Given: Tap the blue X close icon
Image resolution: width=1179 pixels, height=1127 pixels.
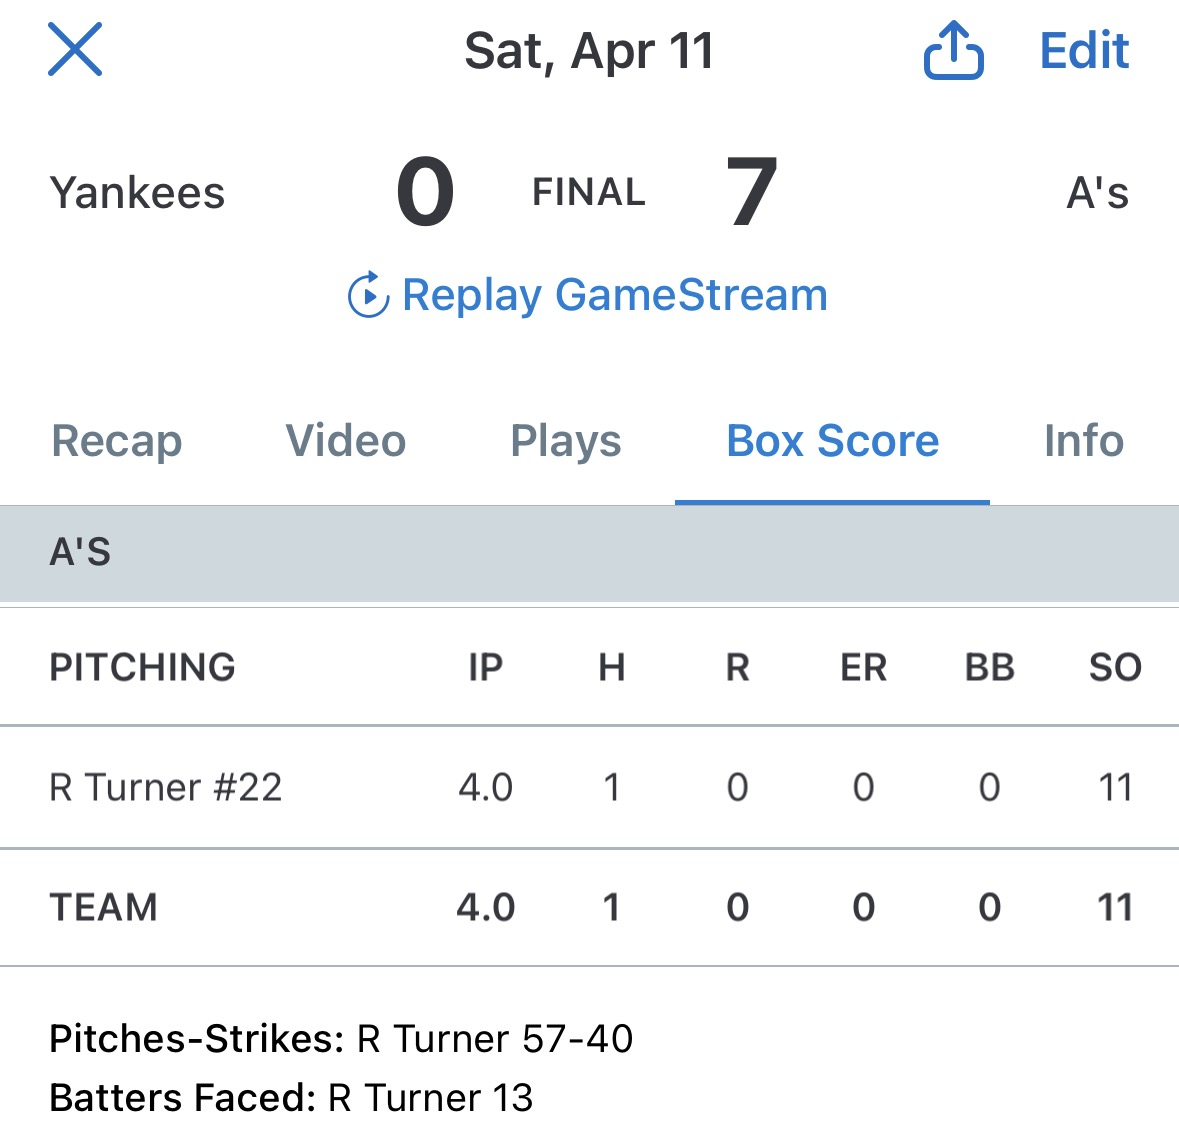Looking at the screenshot, I should pos(75,50).
